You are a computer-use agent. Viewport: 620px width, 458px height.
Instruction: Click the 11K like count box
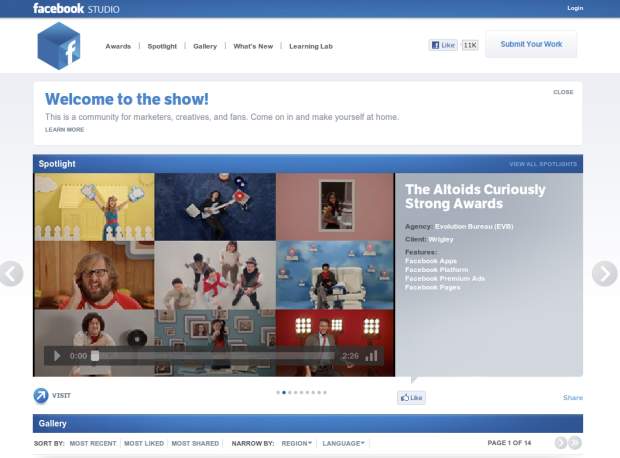click(470, 45)
